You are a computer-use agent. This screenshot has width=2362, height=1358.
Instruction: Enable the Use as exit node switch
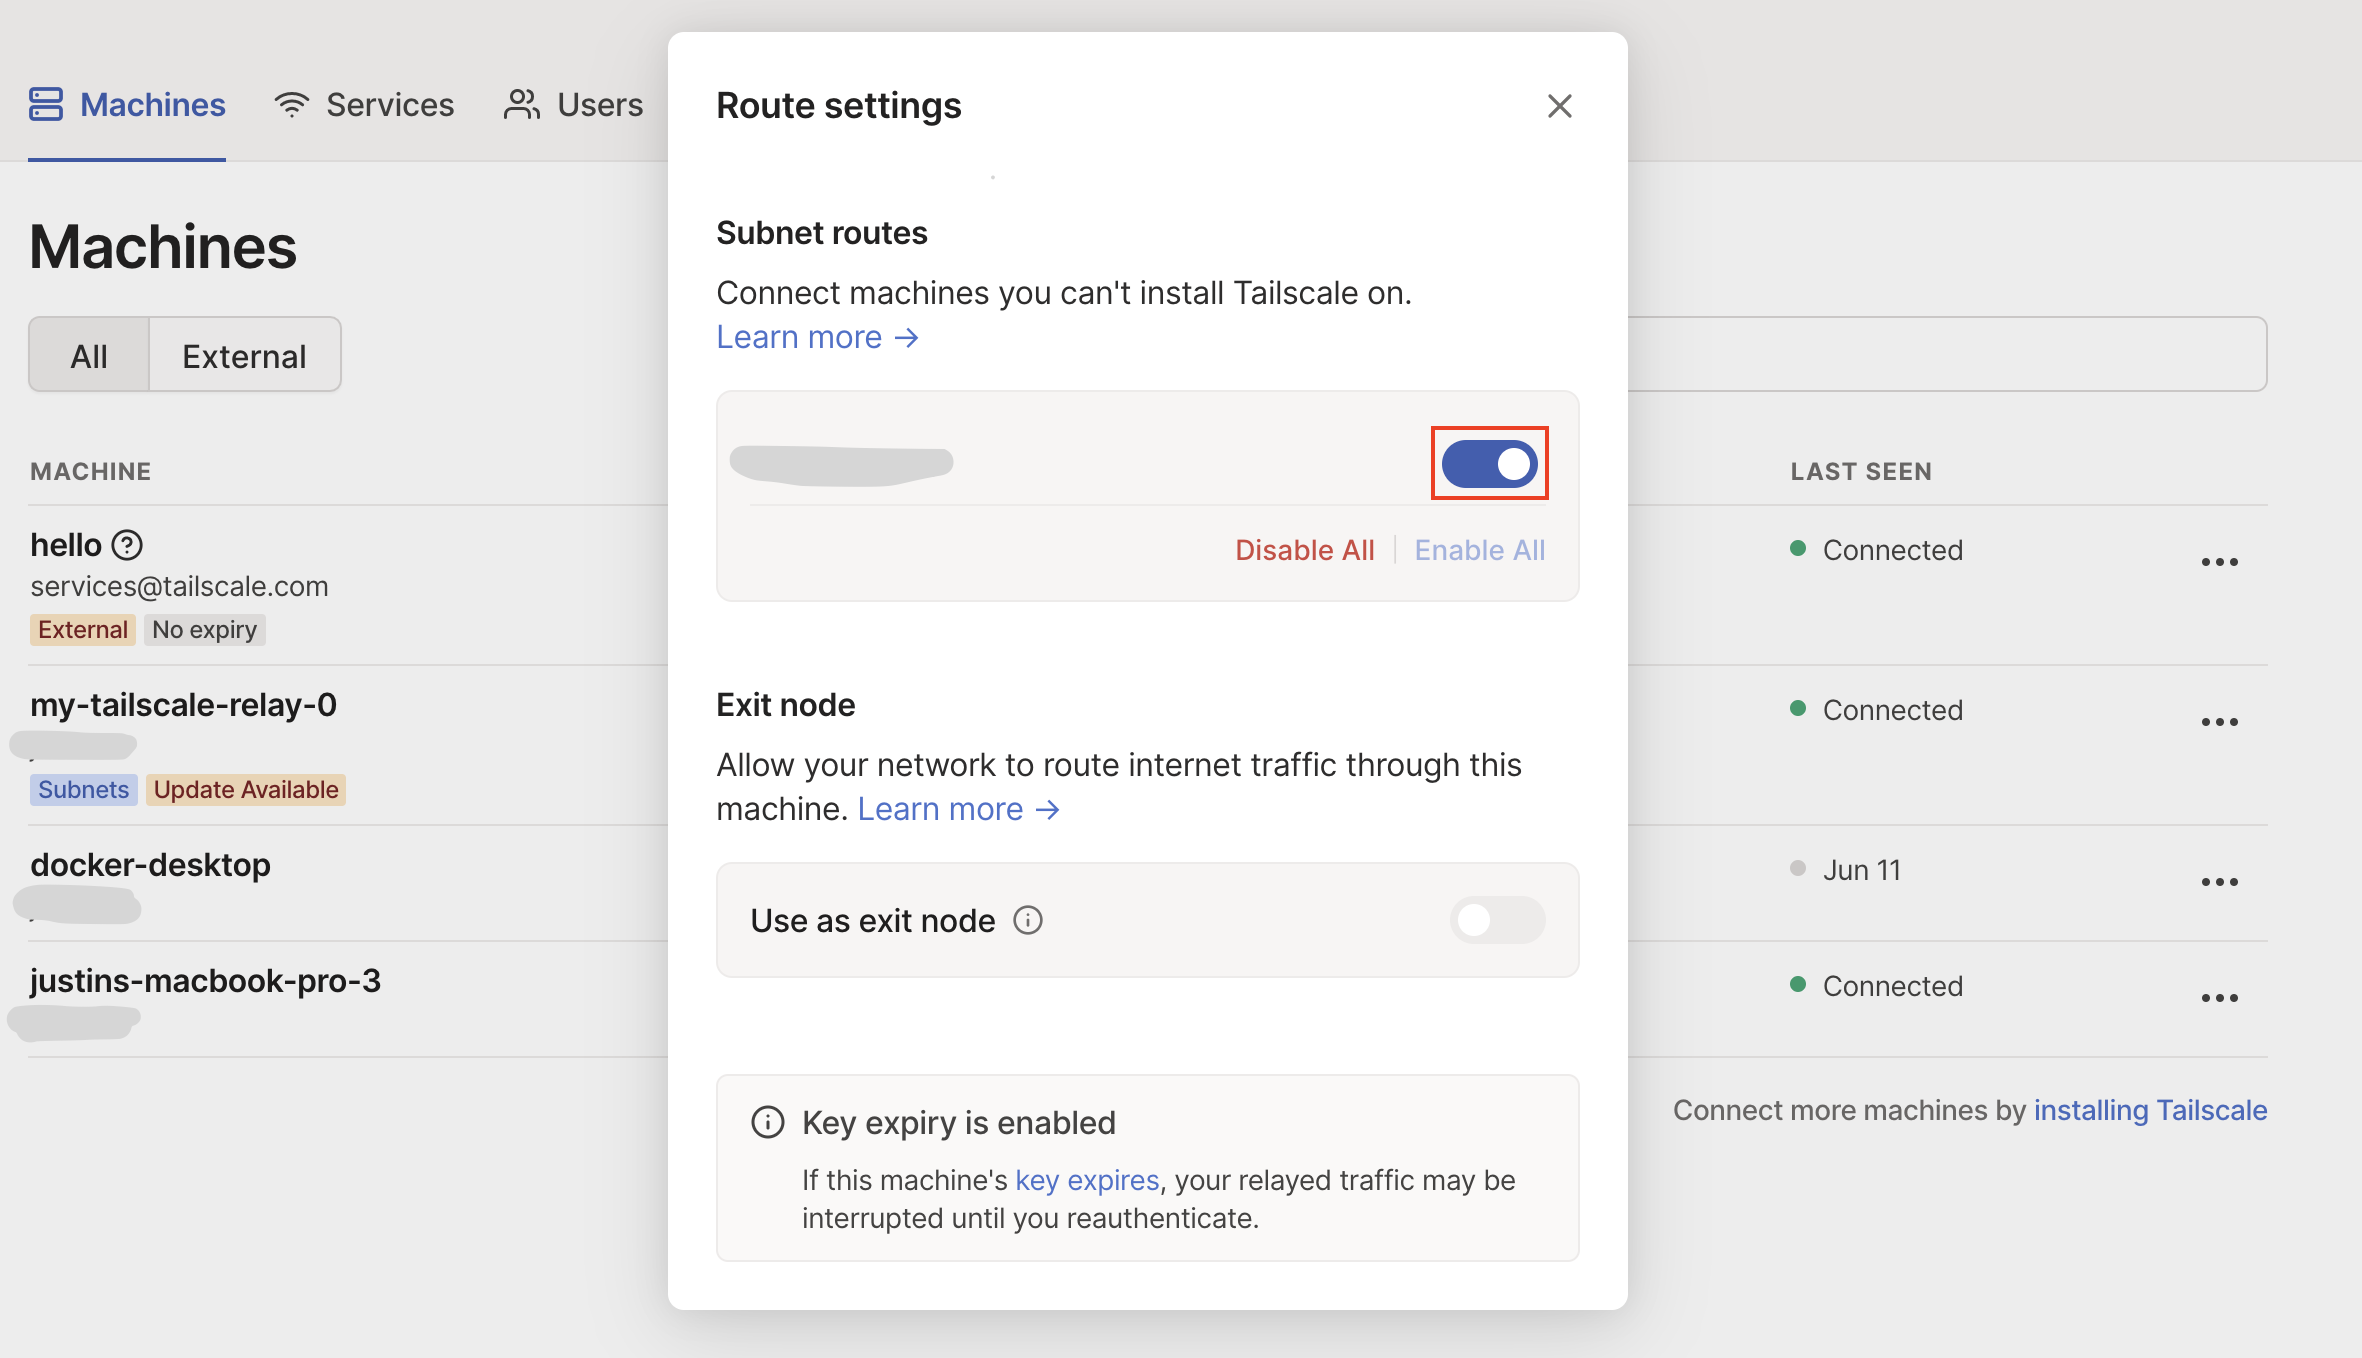(1497, 920)
